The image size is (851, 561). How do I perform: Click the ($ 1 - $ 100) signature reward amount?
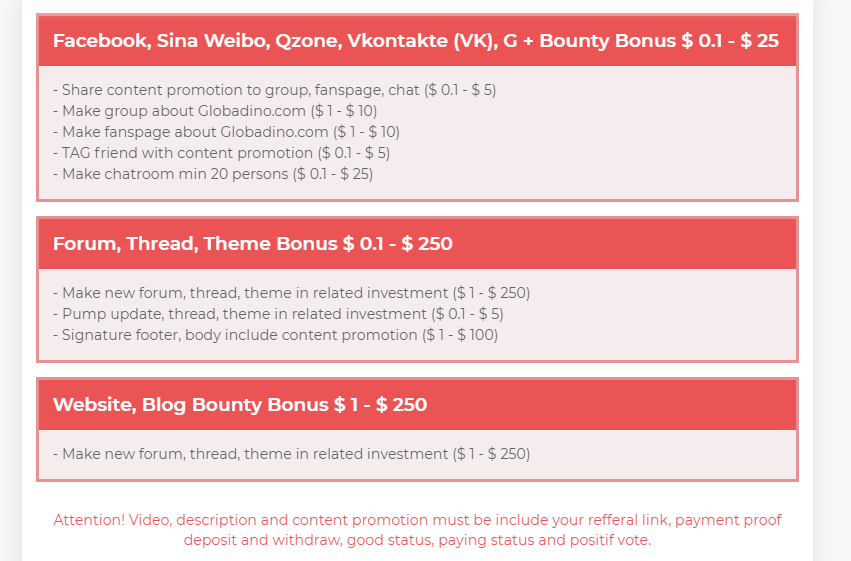point(460,335)
